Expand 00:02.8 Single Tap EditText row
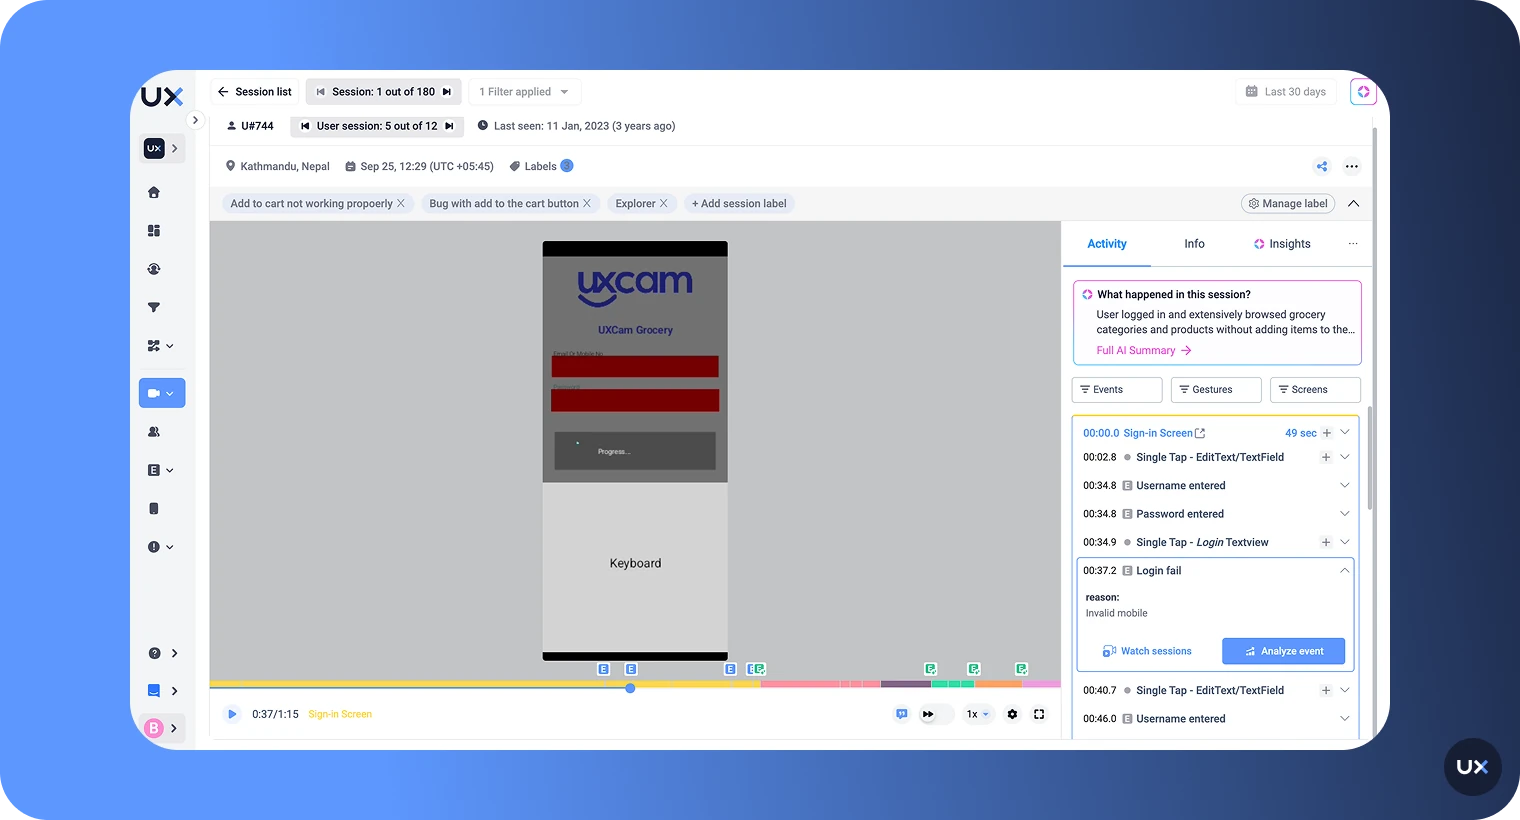 click(1345, 457)
